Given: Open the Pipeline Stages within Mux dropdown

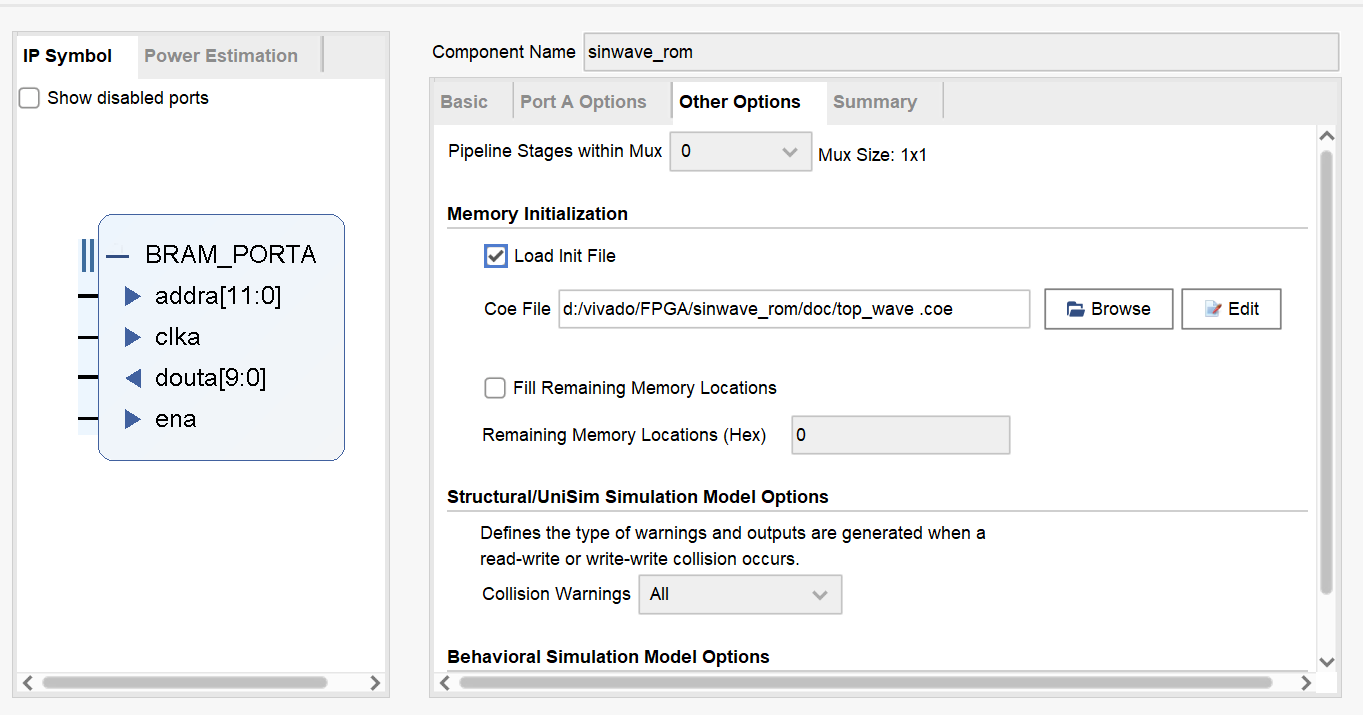Looking at the screenshot, I should (740, 152).
